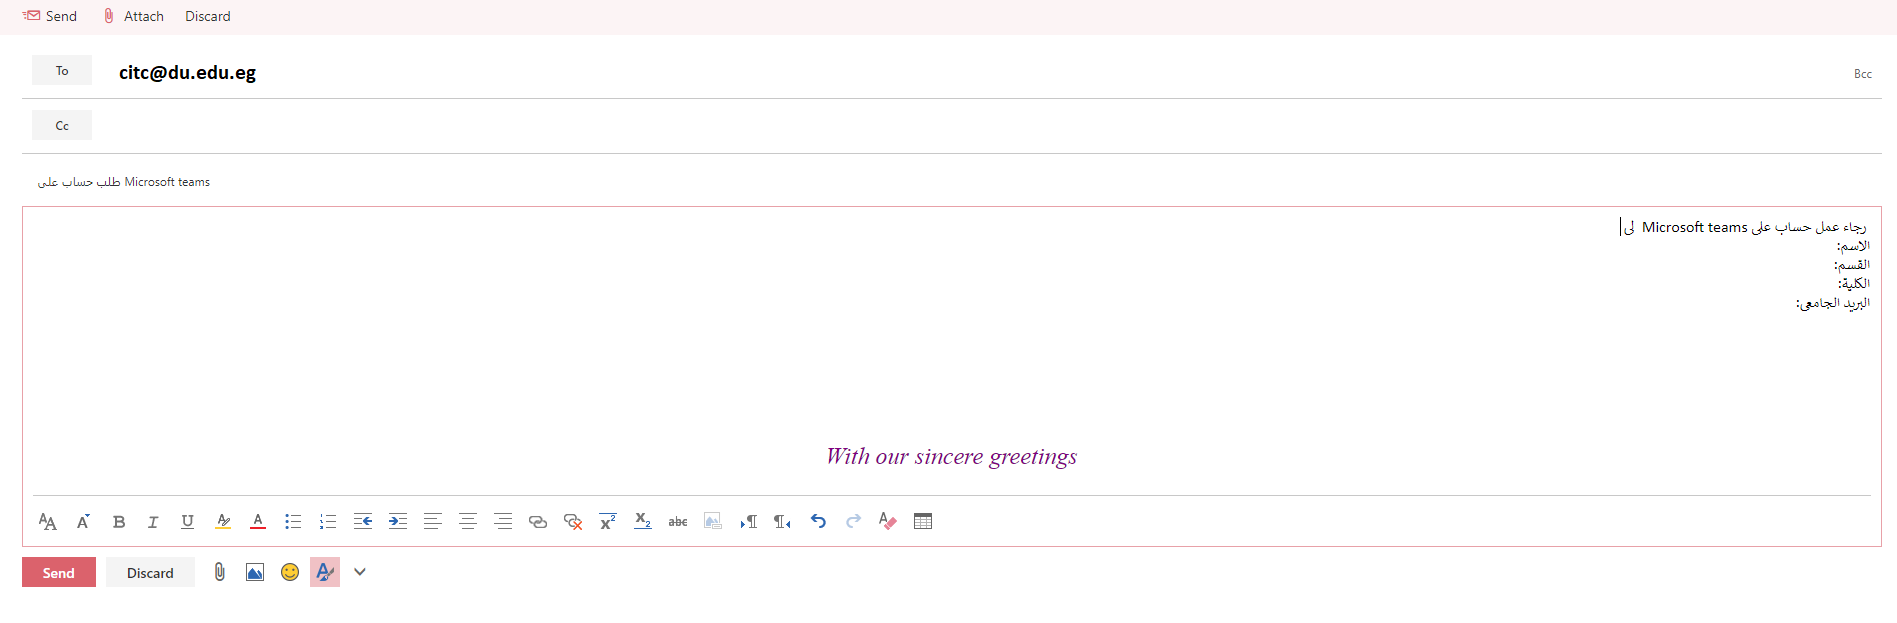This screenshot has height=623, width=1897.
Task: Toggle strikethrough formatting
Action: (x=678, y=521)
